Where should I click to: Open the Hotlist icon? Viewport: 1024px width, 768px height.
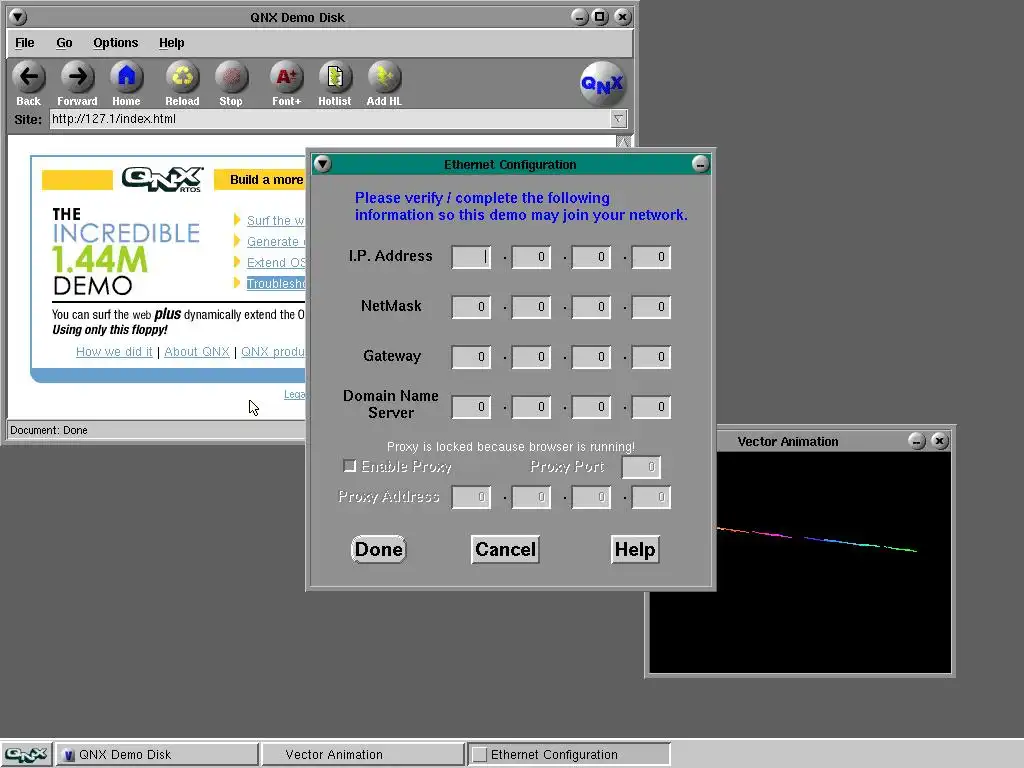click(x=335, y=78)
